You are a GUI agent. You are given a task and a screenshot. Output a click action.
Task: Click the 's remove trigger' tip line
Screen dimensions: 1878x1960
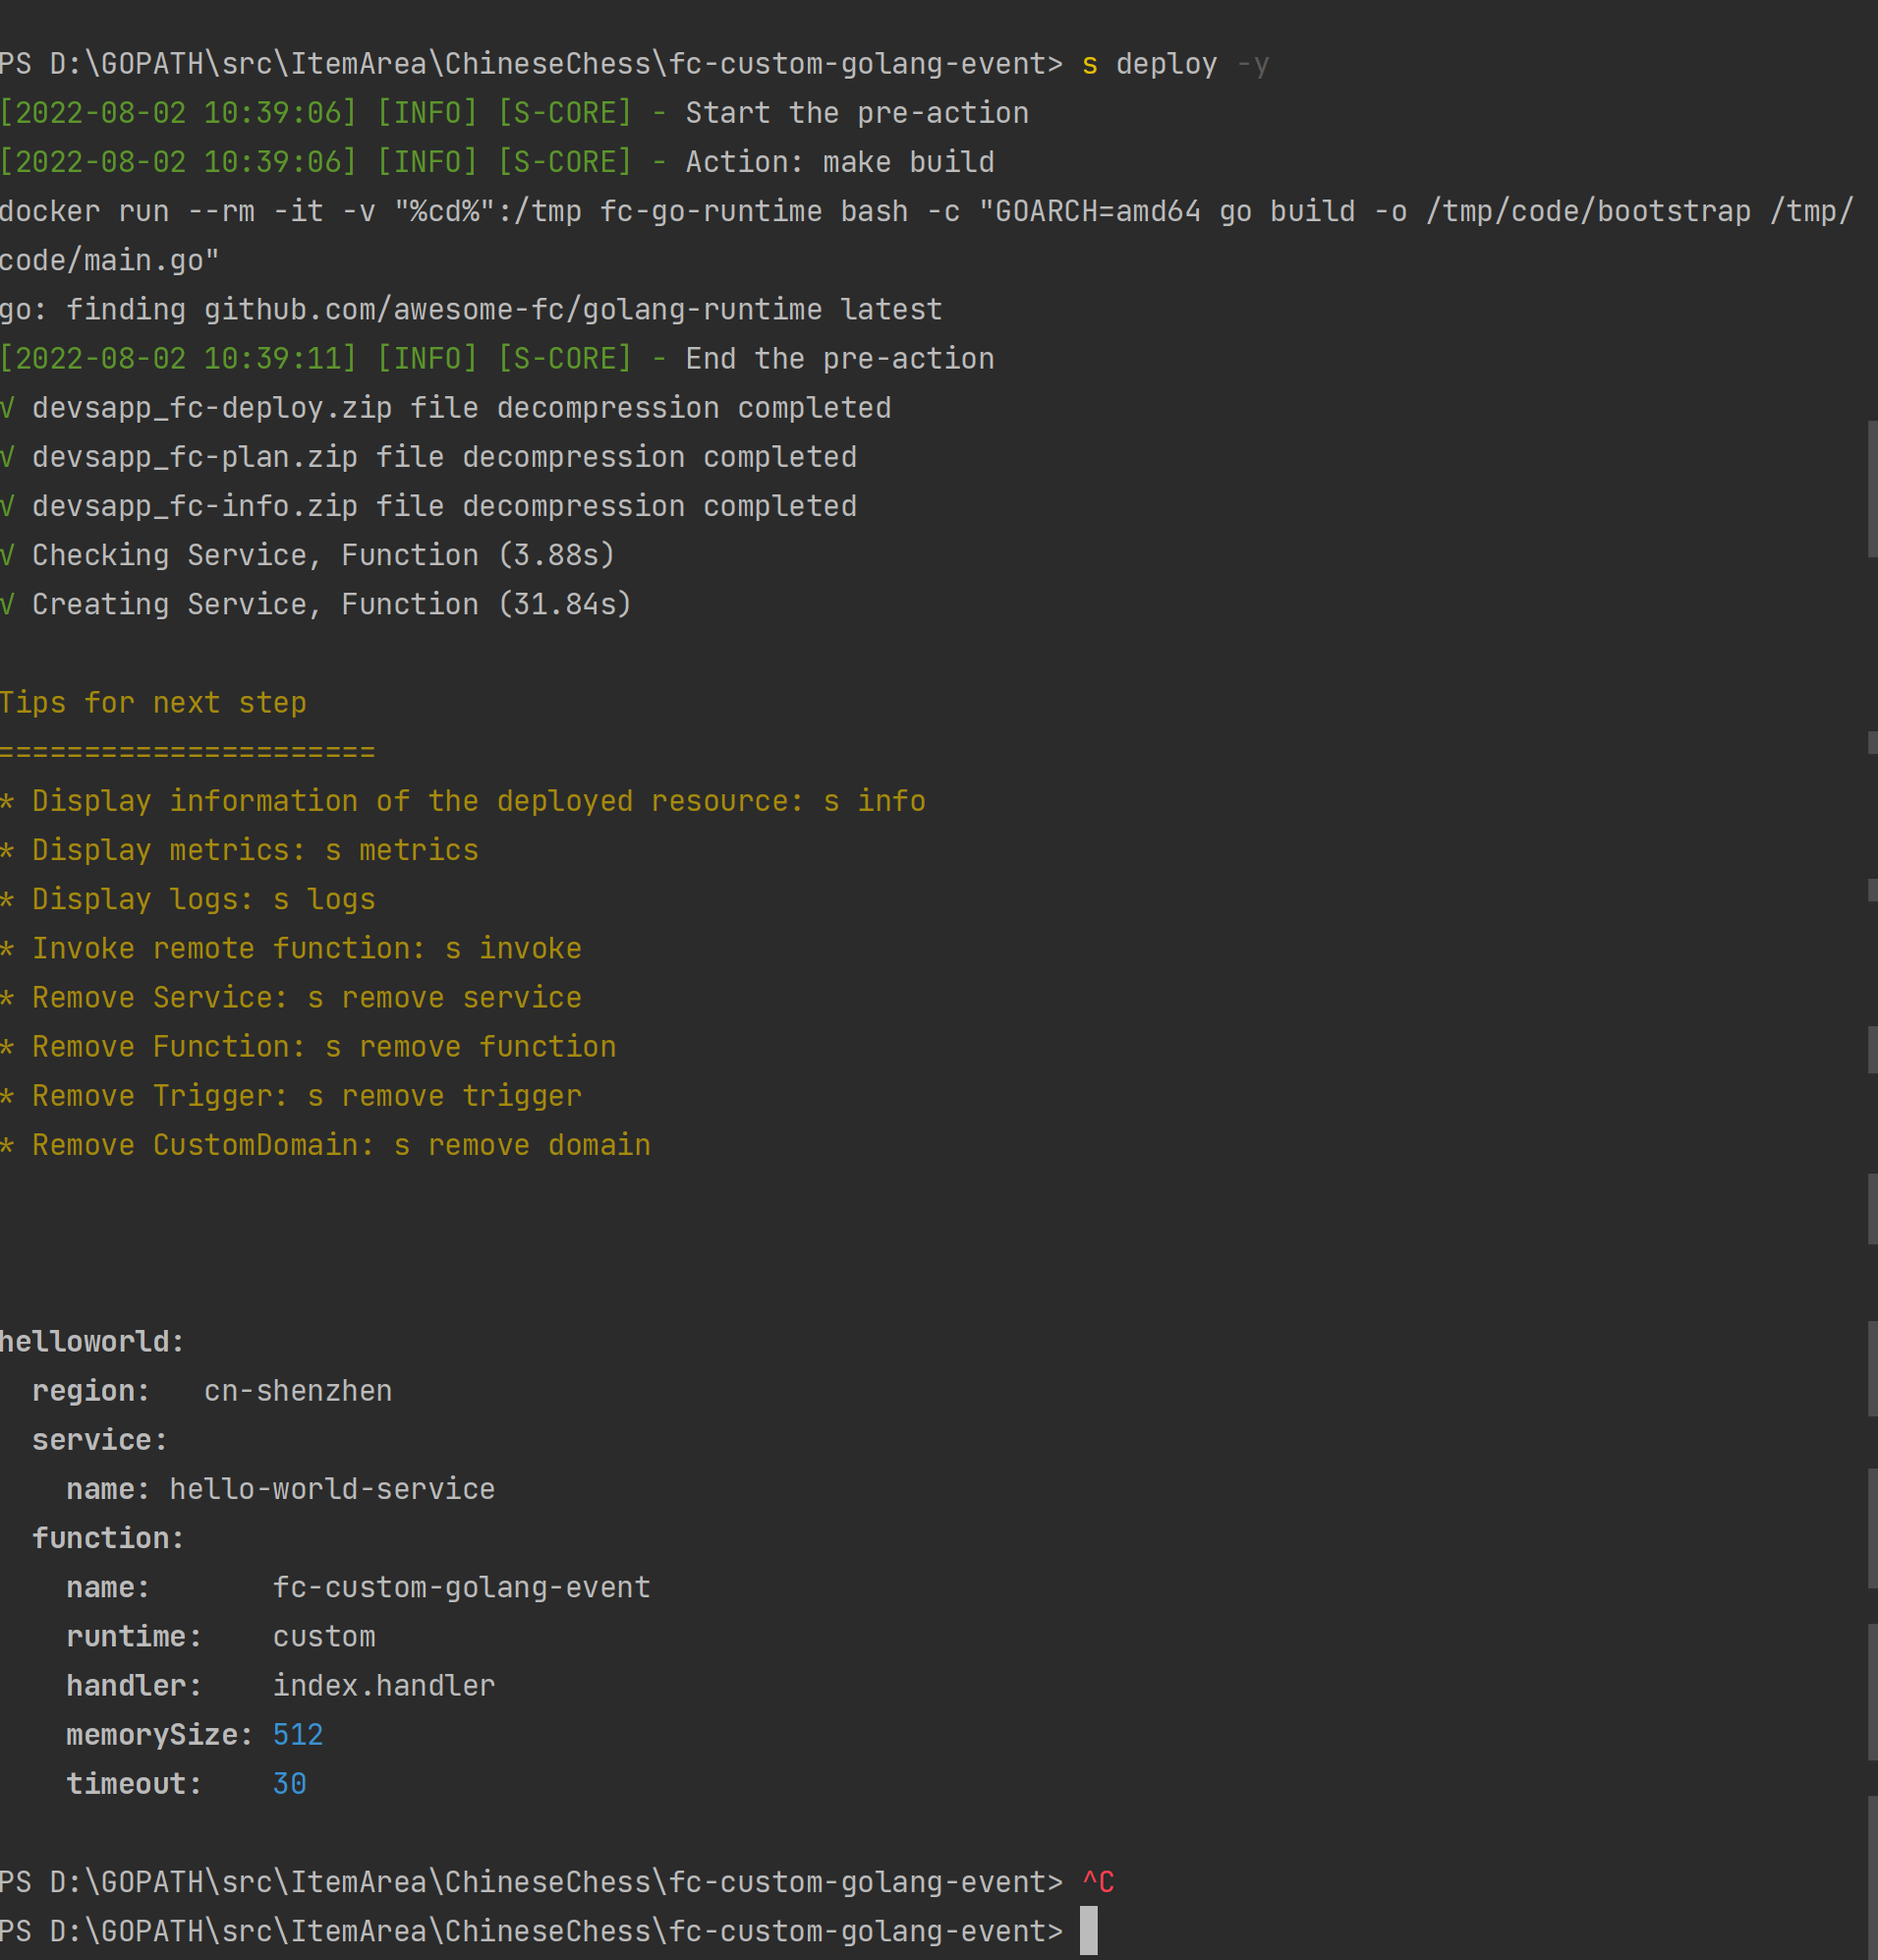(x=291, y=1096)
